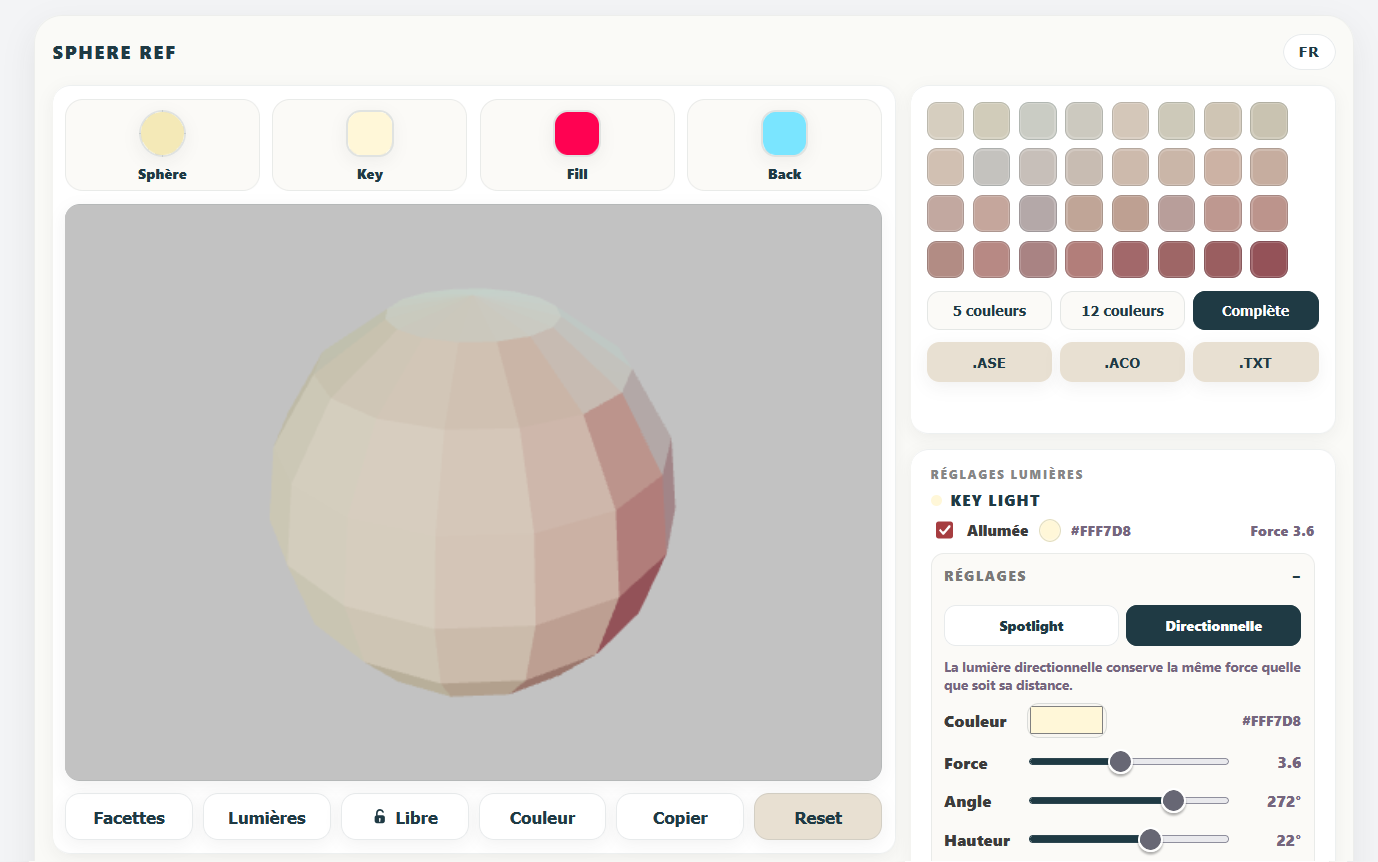Viewport: 1378px width, 862px height.
Task: Choose the cyan Back light swatch
Action: pos(784,134)
